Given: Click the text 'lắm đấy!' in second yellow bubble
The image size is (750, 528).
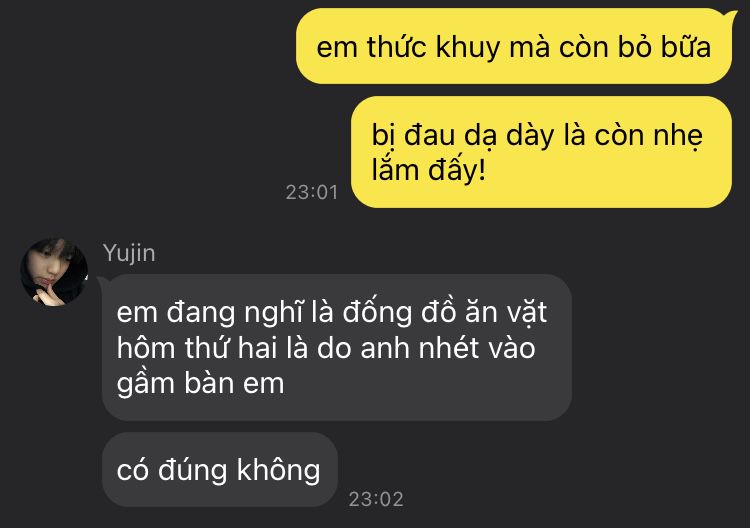Looking at the screenshot, I should pyautogui.click(x=429, y=170).
